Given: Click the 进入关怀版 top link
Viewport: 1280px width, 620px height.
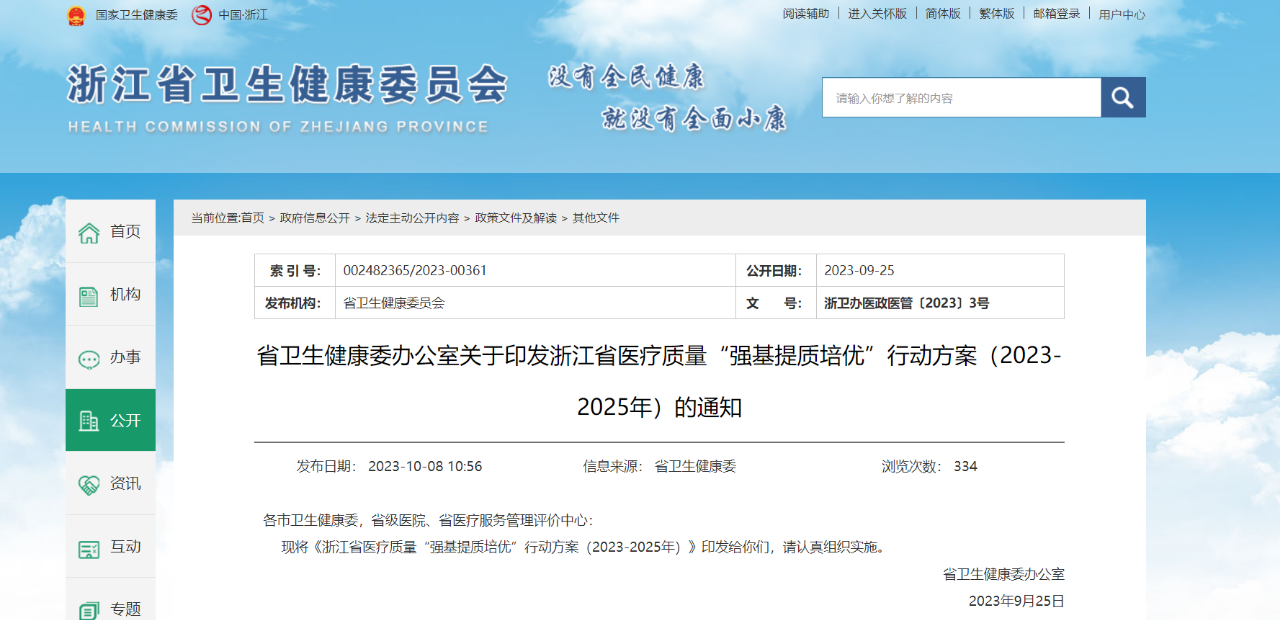Looking at the screenshot, I should coord(877,14).
